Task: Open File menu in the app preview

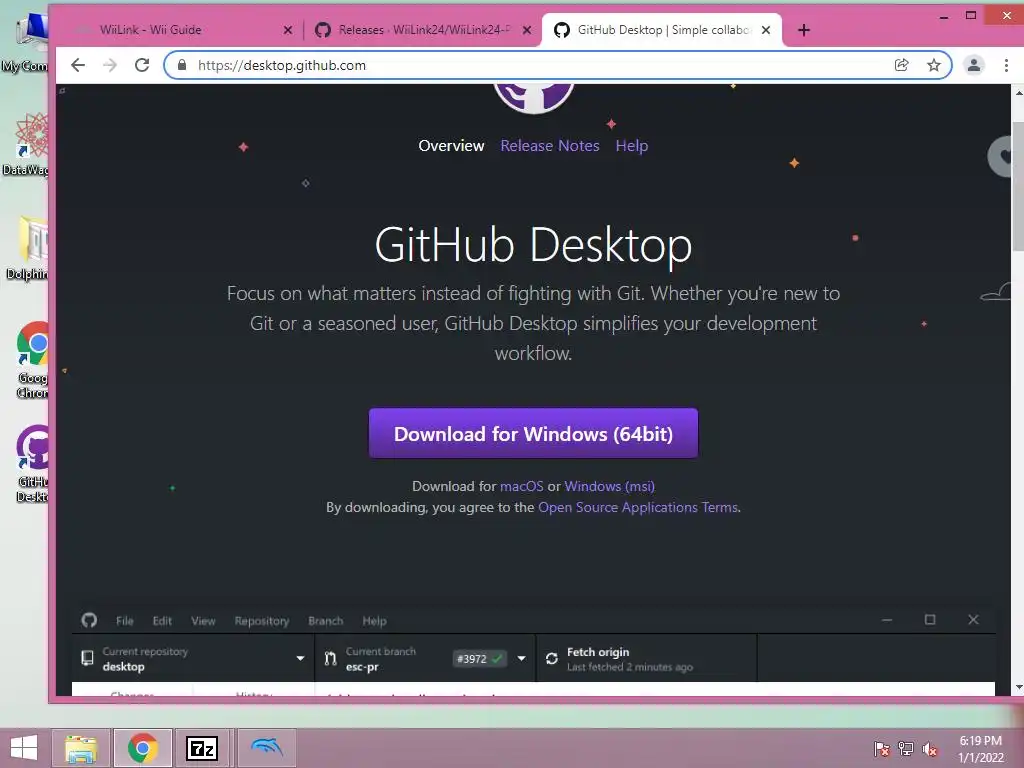Action: [x=125, y=621]
